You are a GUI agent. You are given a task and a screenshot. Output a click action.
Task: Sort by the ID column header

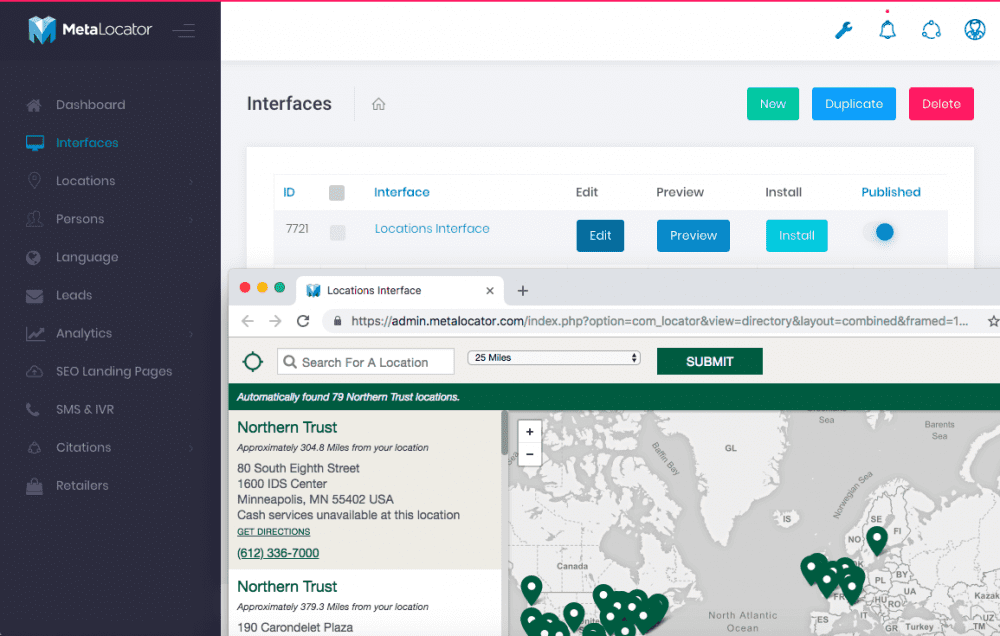pos(289,192)
